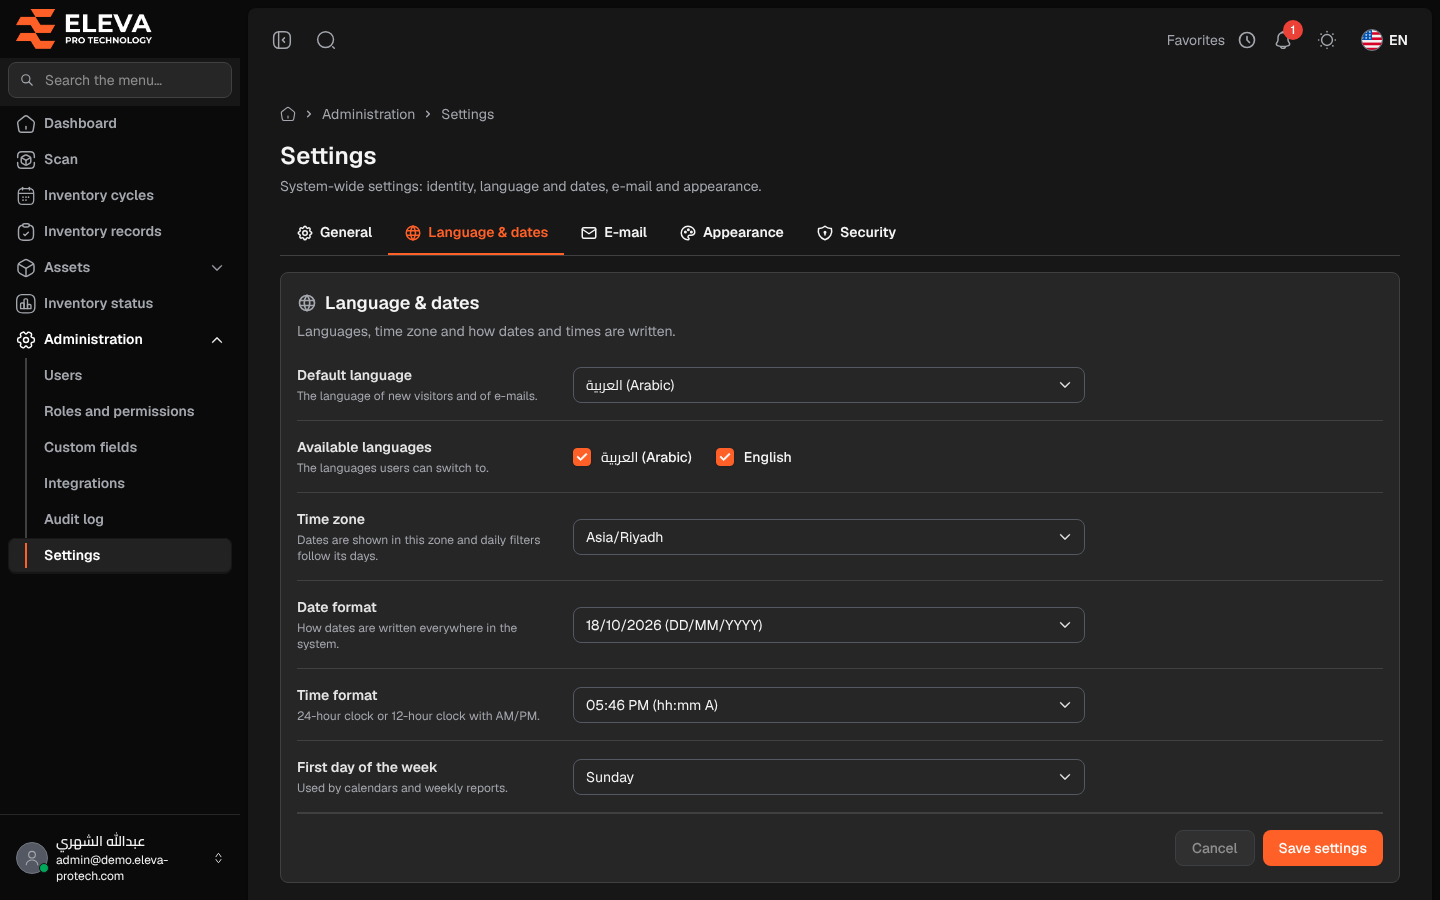1440x900 pixels.
Task: Open Users in the Administration submenu
Action: coord(63,375)
